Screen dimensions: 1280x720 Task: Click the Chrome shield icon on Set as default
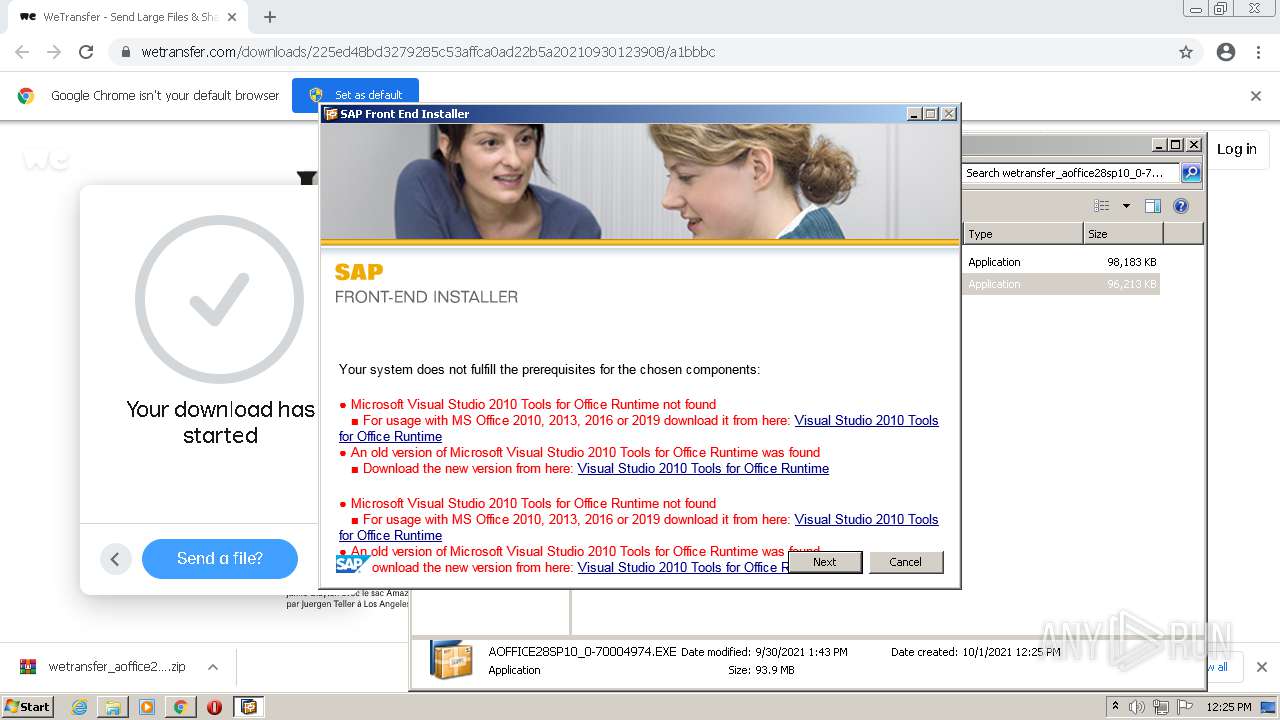316,95
